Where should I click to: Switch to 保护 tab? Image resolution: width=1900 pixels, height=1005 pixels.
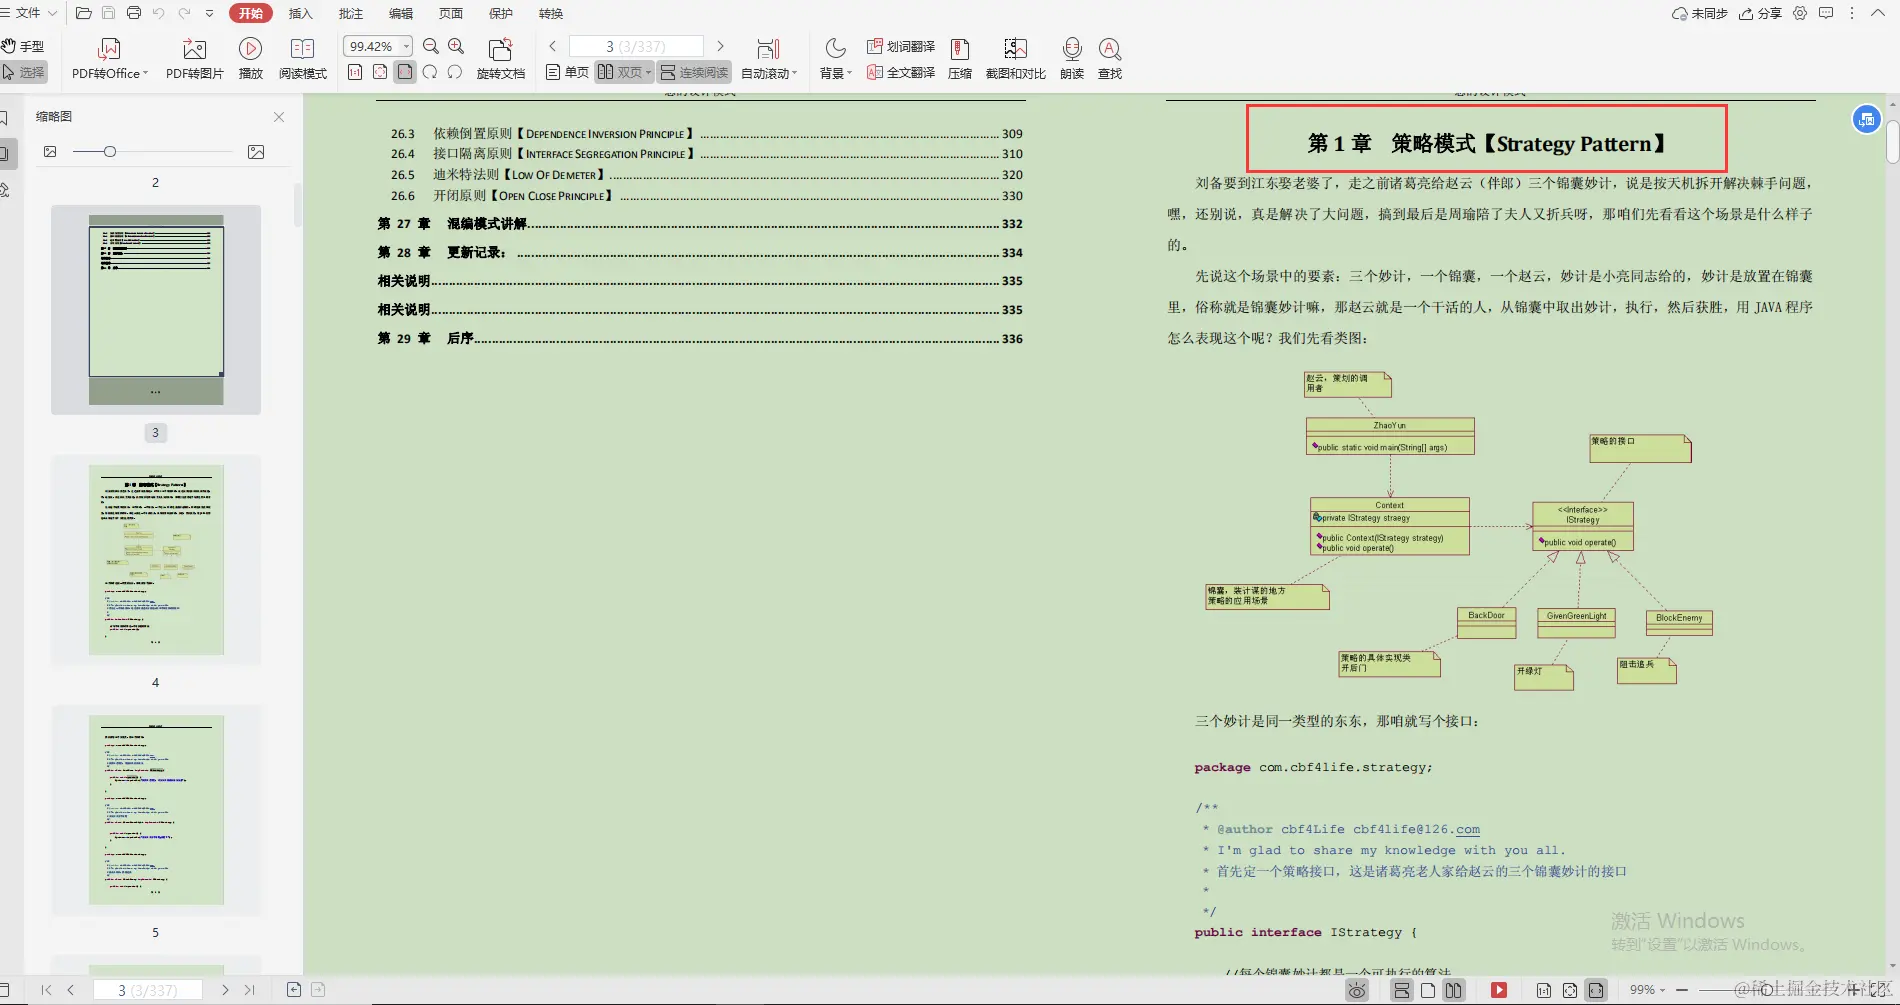tap(500, 13)
